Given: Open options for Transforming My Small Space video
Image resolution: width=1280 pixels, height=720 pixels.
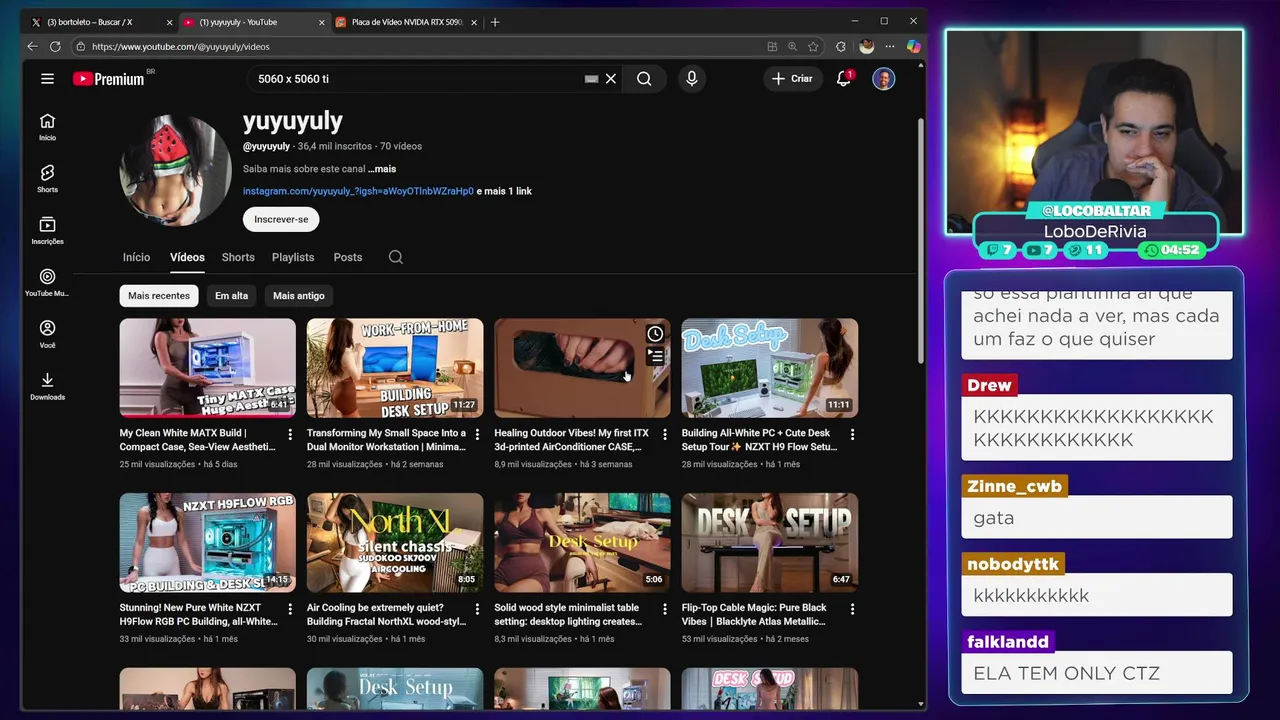Looking at the screenshot, I should click(x=477, y=434).
